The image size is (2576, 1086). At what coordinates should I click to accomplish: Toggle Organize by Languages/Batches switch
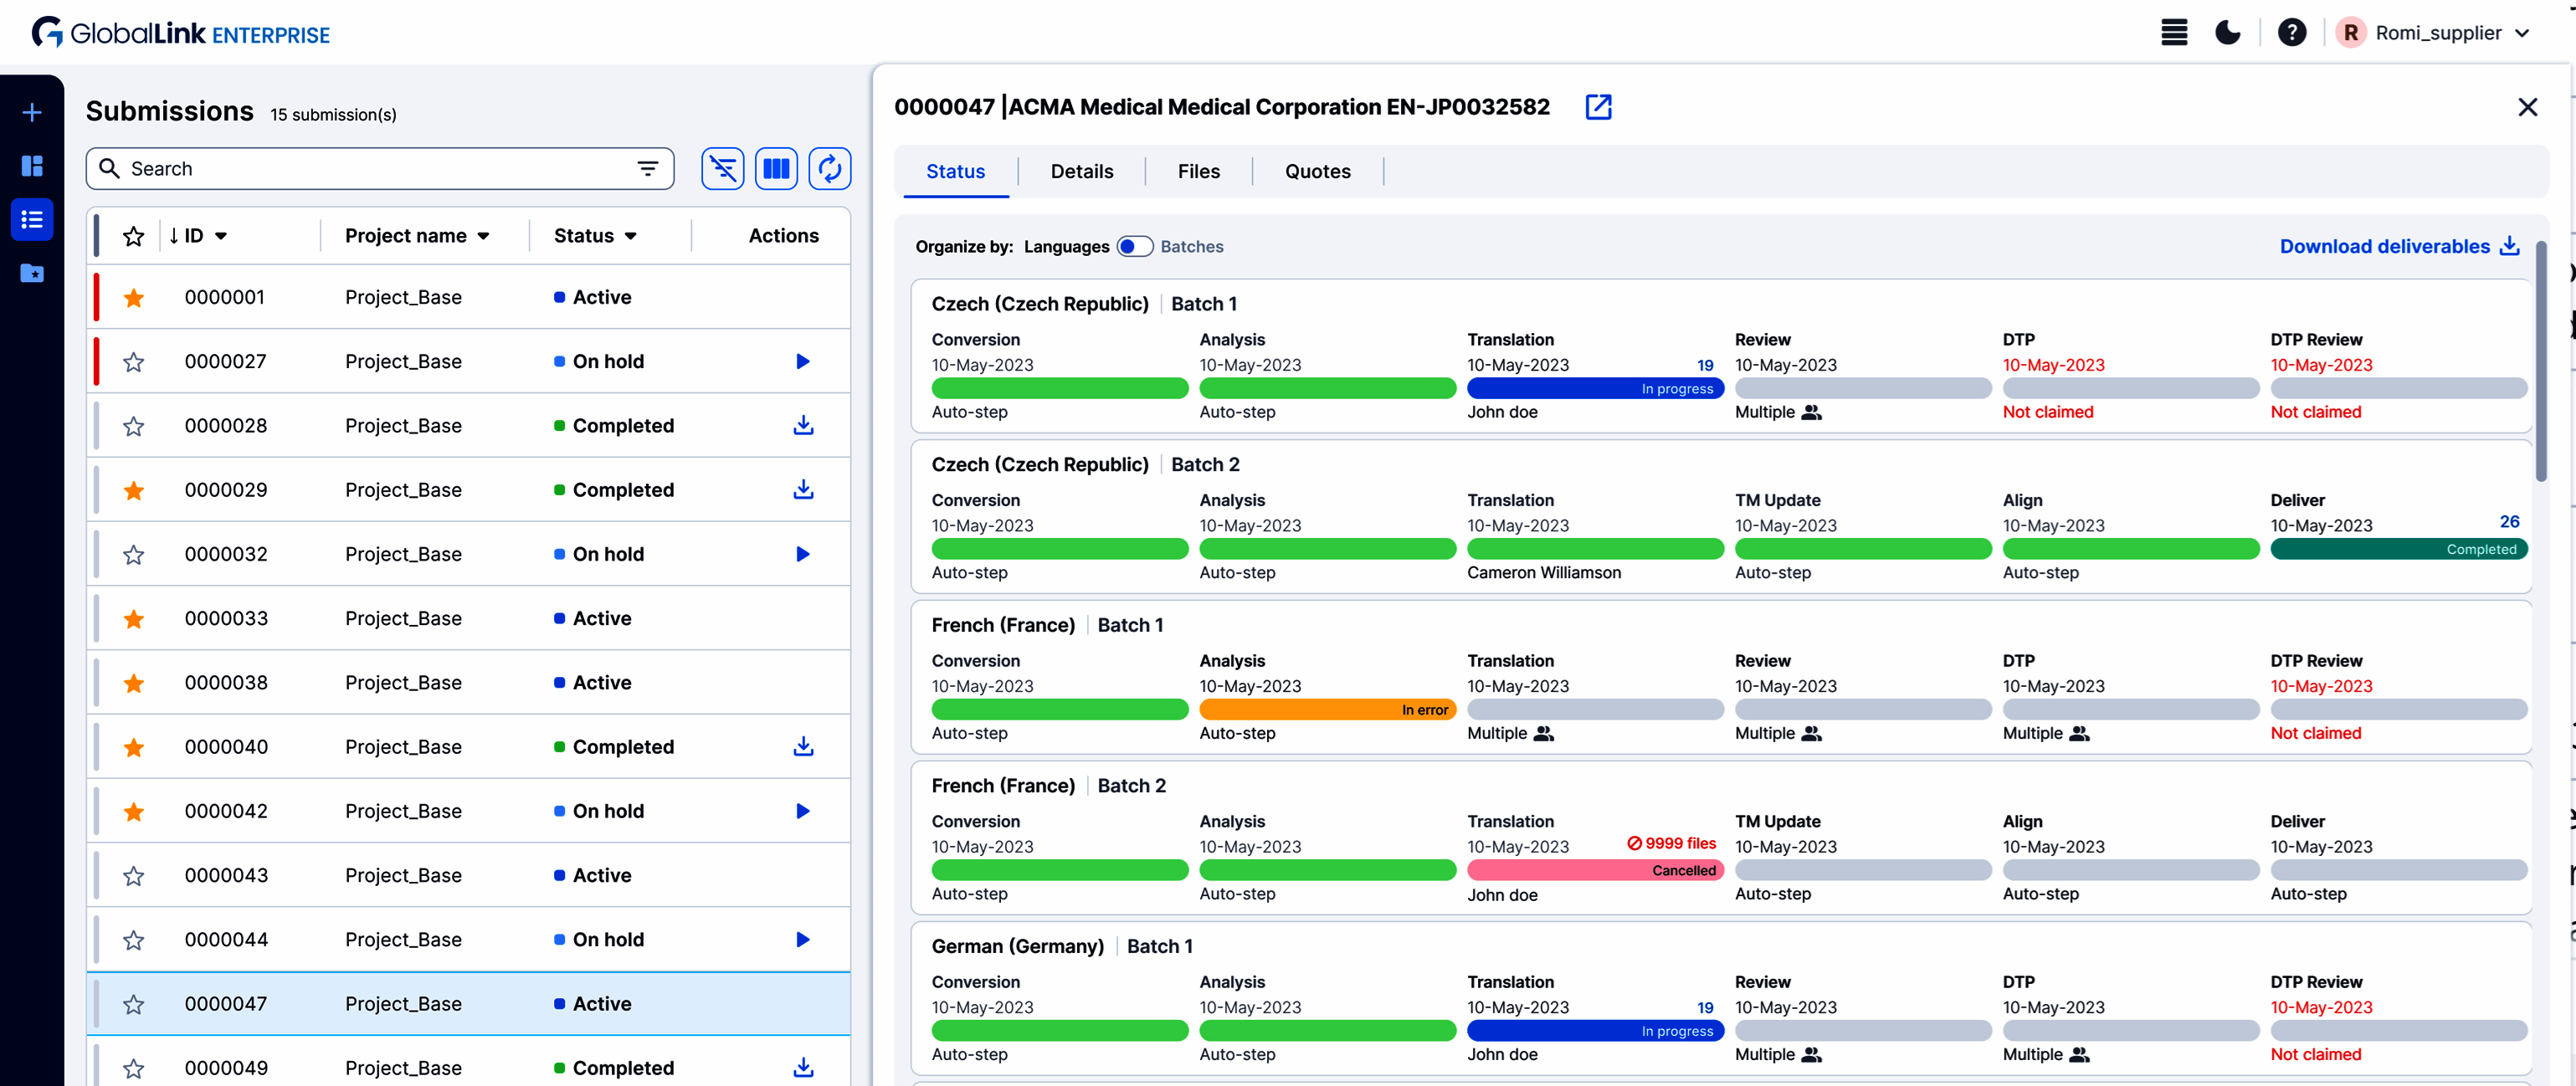[1134, 247]
